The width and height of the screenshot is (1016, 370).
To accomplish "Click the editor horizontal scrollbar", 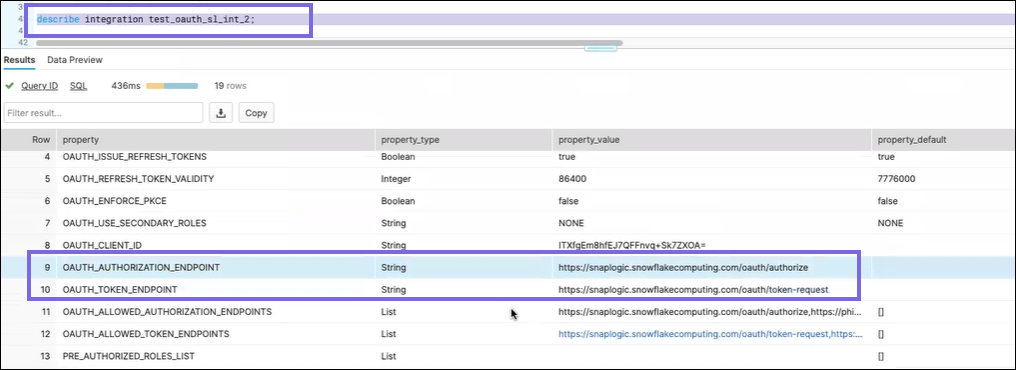I will pos(329,43).
